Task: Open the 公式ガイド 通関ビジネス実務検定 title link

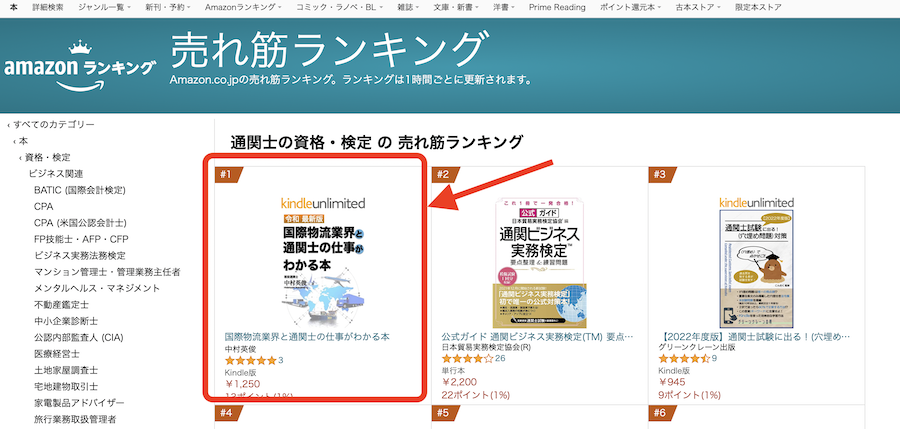Action: click(536, 337)
